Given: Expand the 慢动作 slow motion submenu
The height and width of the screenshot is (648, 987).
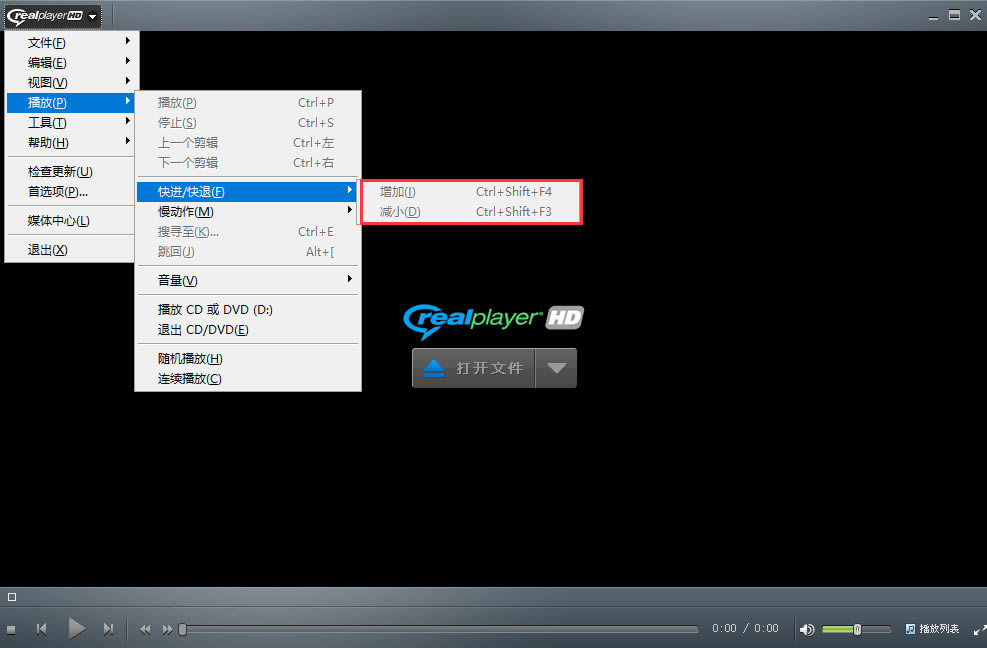Looking at the screenshot, I should point(186,211).
